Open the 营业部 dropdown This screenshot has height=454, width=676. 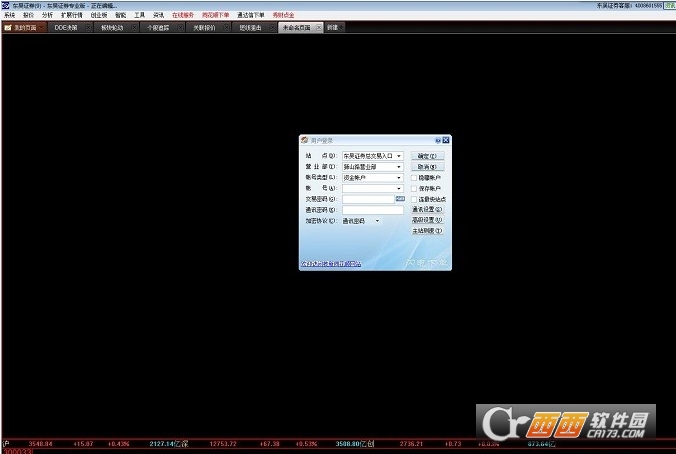(399, 167)
